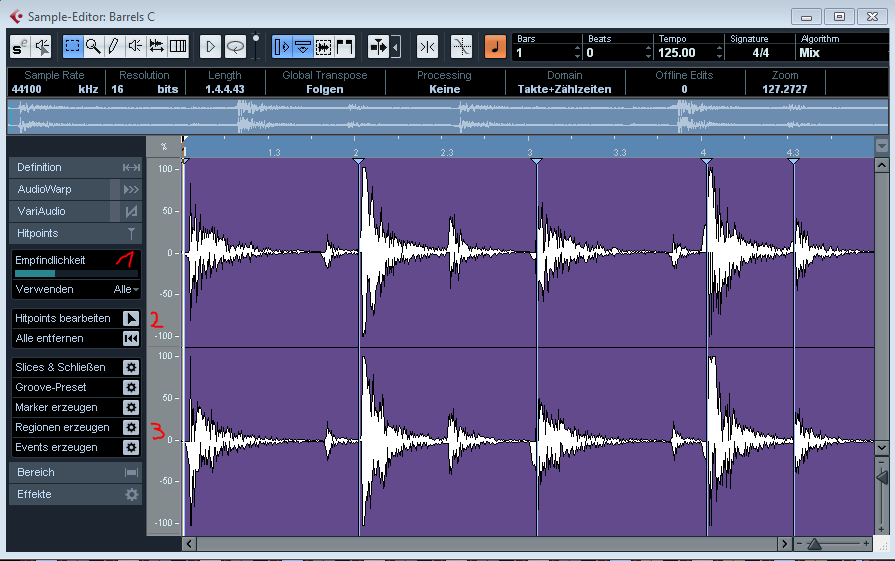Toggle orange Musical Mode note button

pyautogui.click(x=495, y=47)
